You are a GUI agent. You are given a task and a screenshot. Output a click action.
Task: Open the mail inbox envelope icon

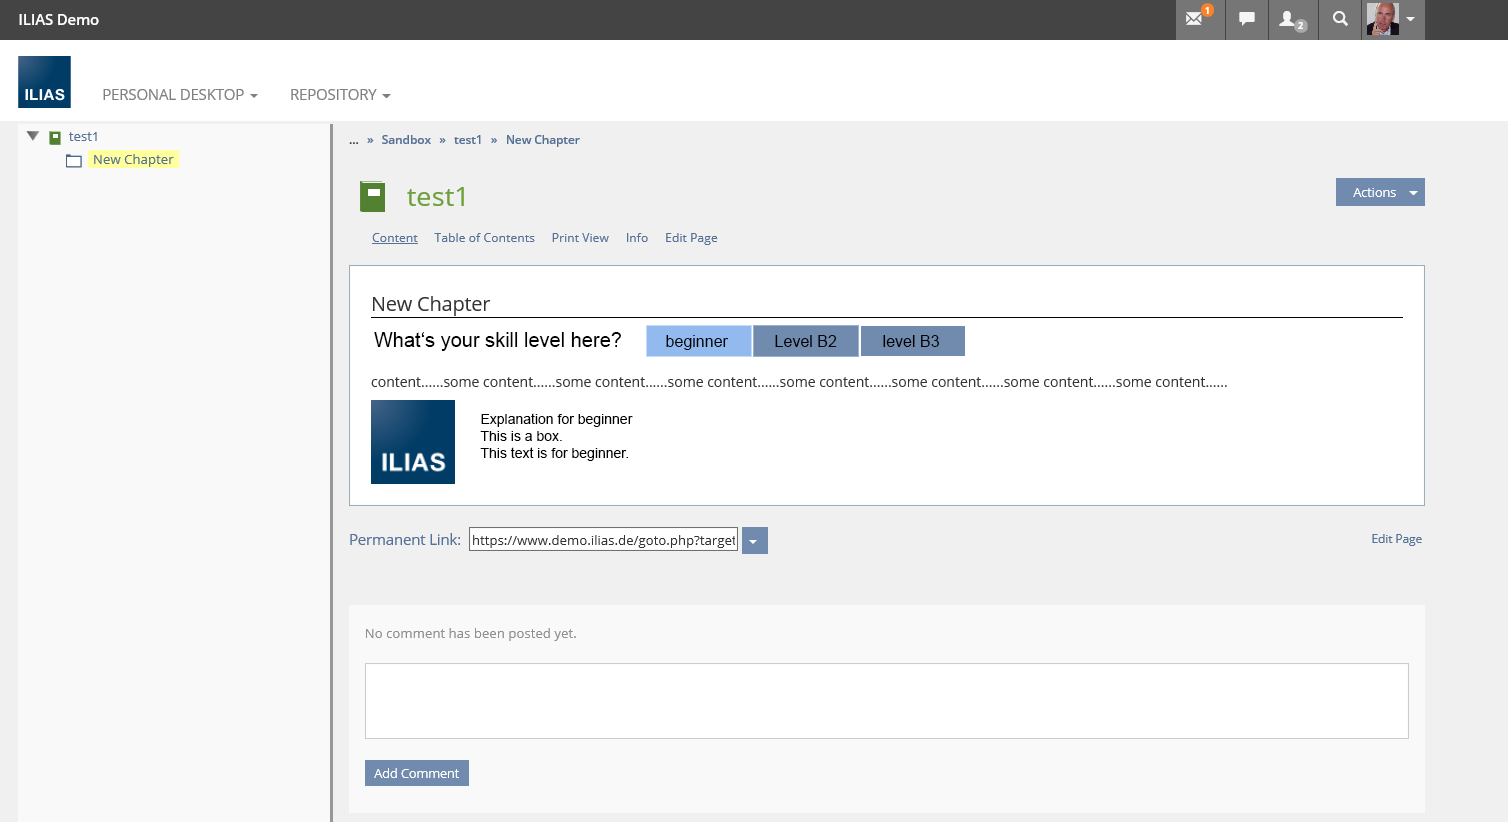tap(1195, 19)
